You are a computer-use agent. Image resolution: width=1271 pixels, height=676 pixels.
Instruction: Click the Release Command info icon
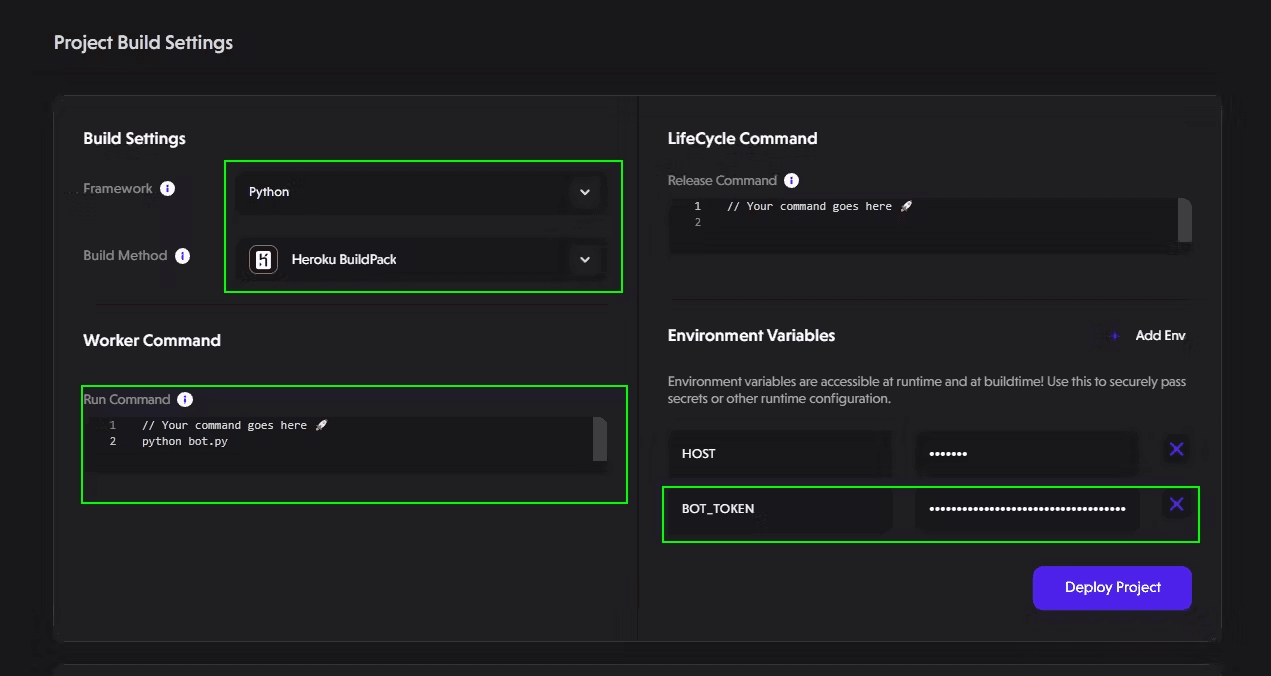click(x=792, y=181)
